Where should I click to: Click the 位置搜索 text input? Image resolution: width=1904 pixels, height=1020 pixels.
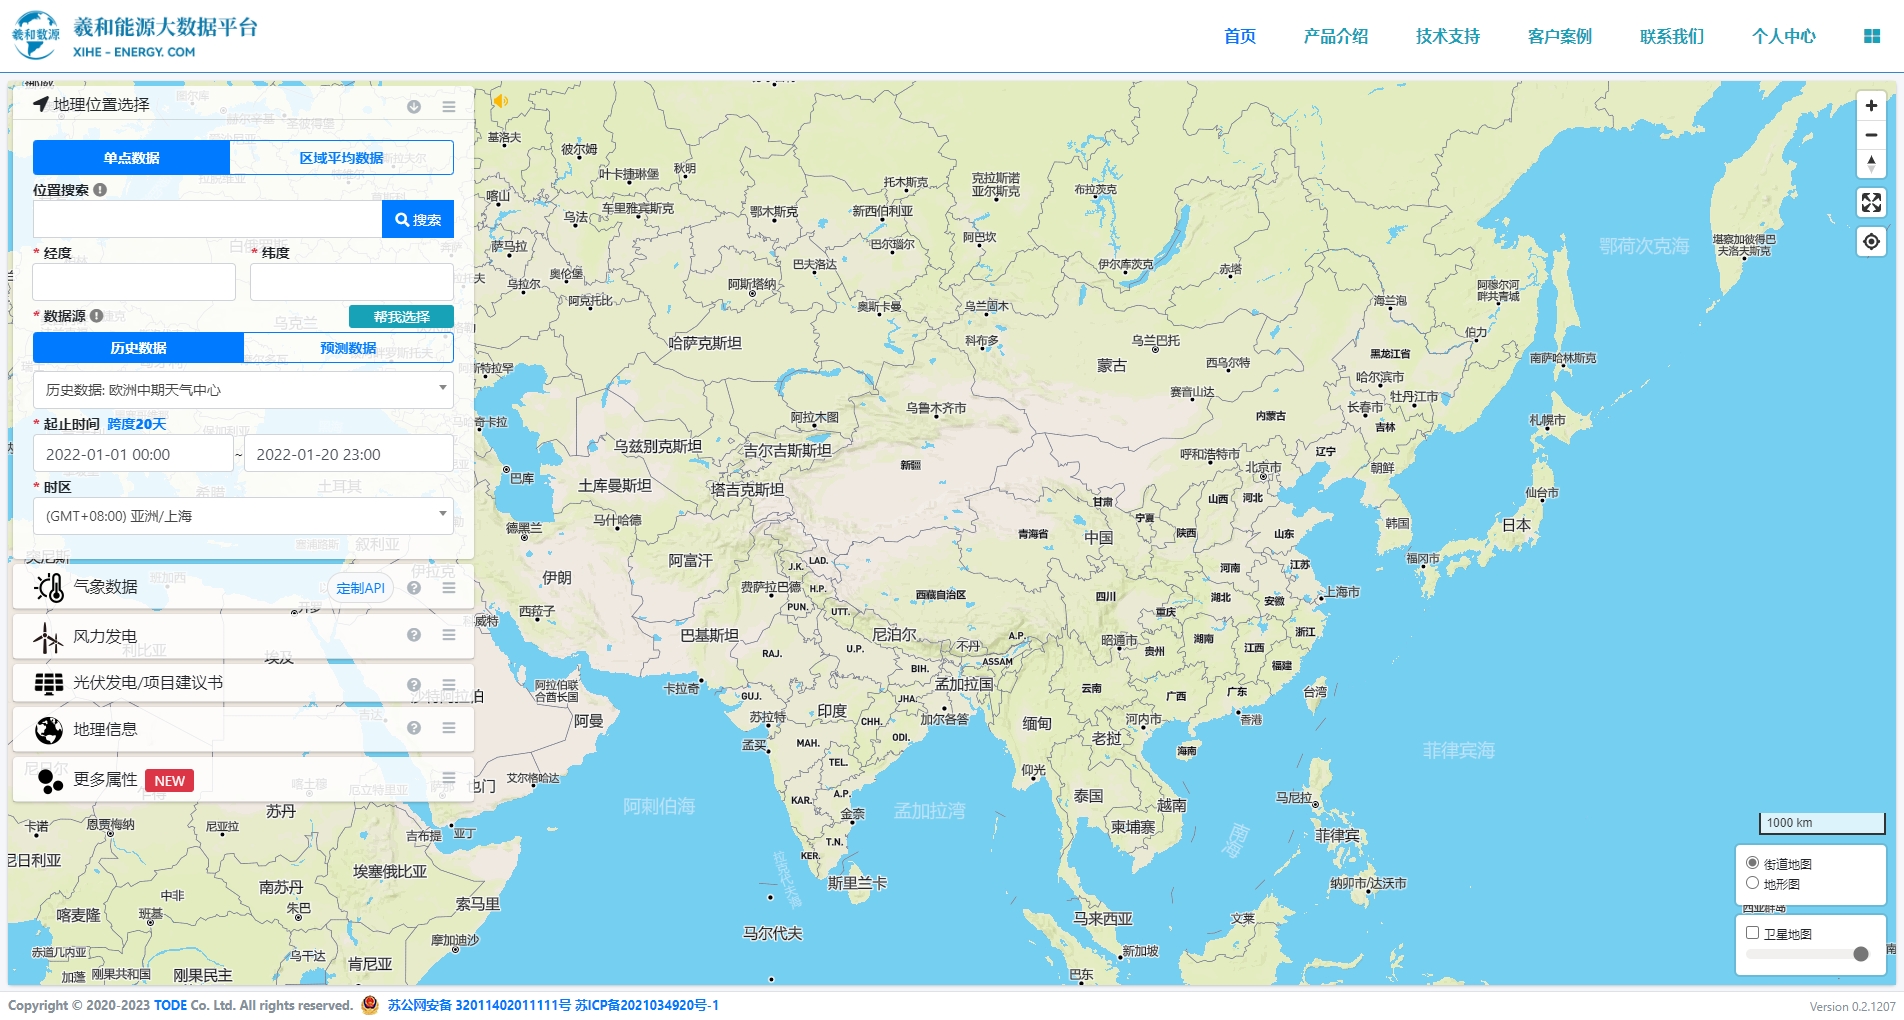click(x=207, y=219)
